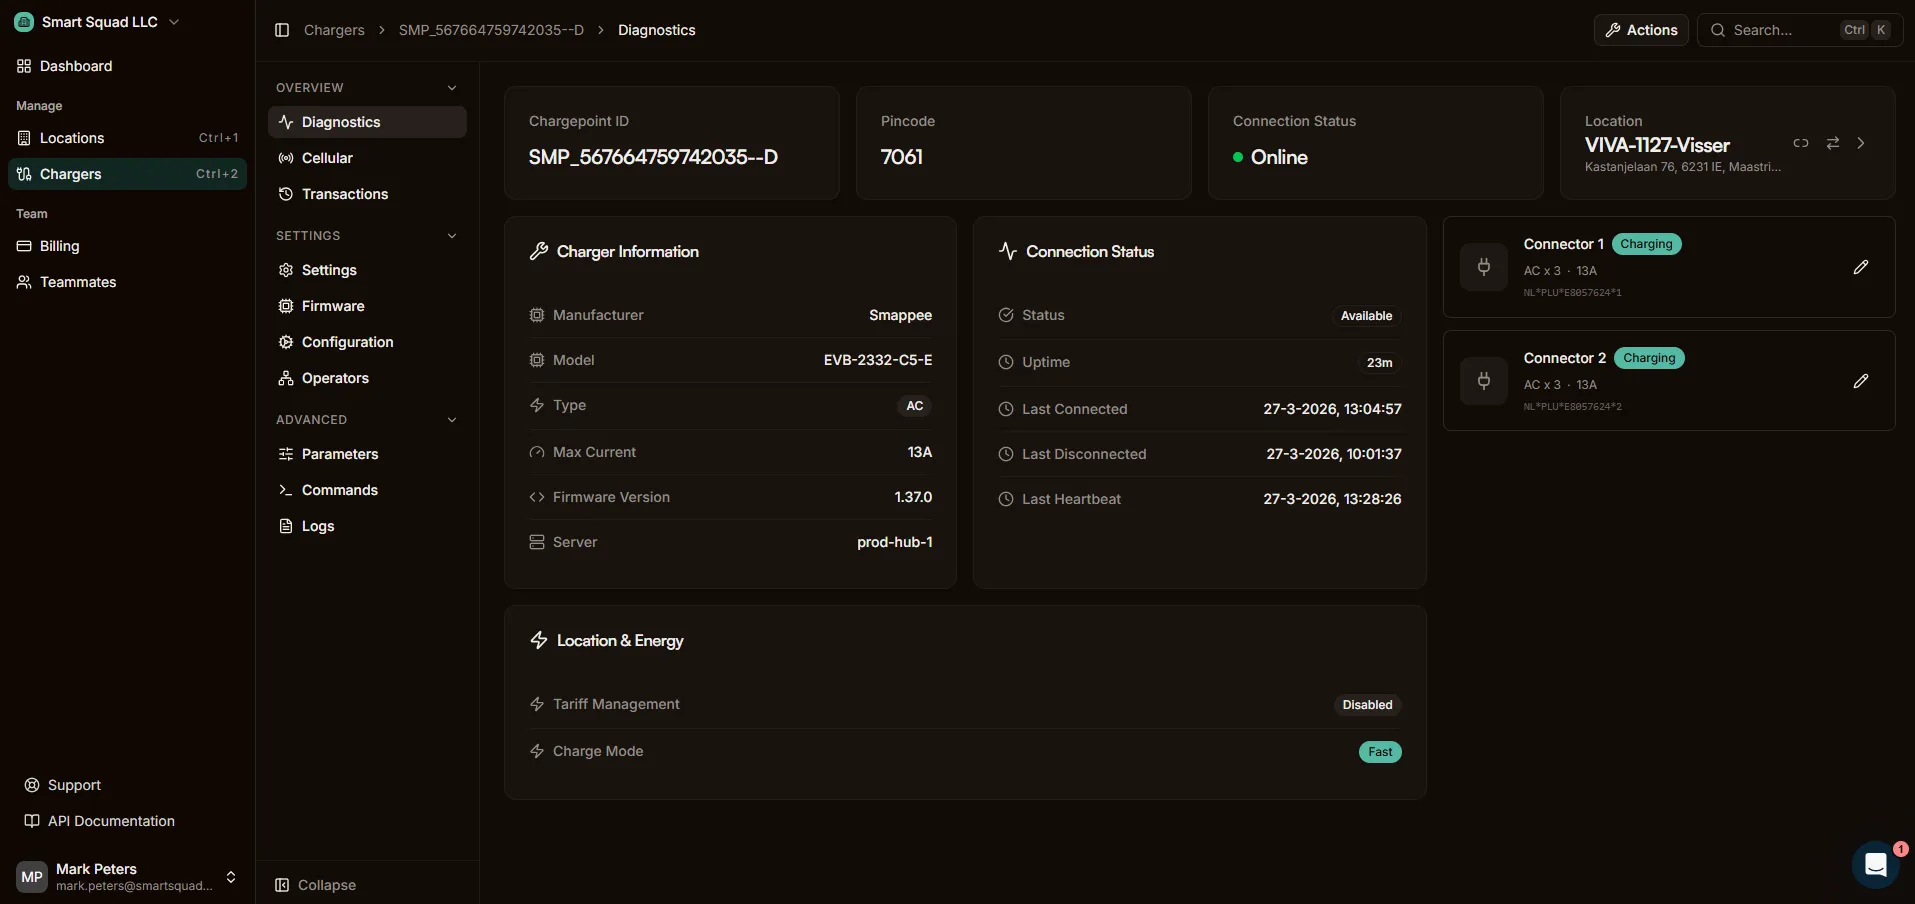Navigate to the Chargers breadcrumb item

point(332,29)
